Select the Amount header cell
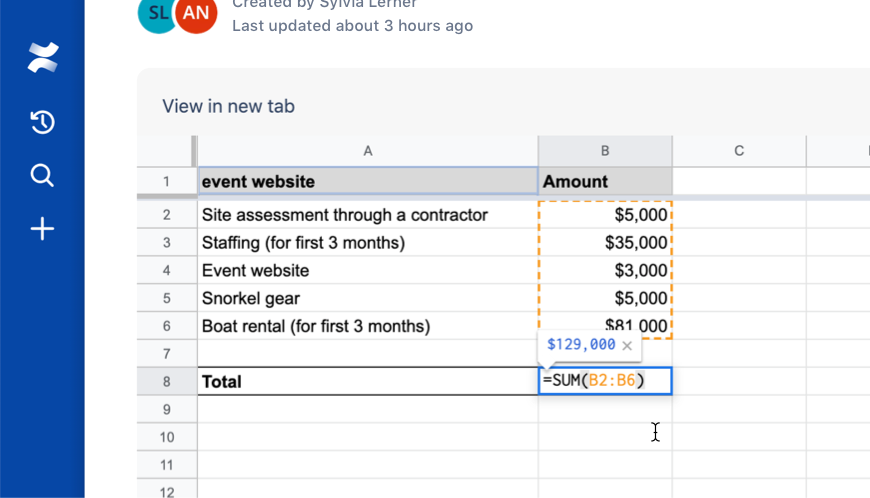870x498 pixels. click(x=605, y=181)
